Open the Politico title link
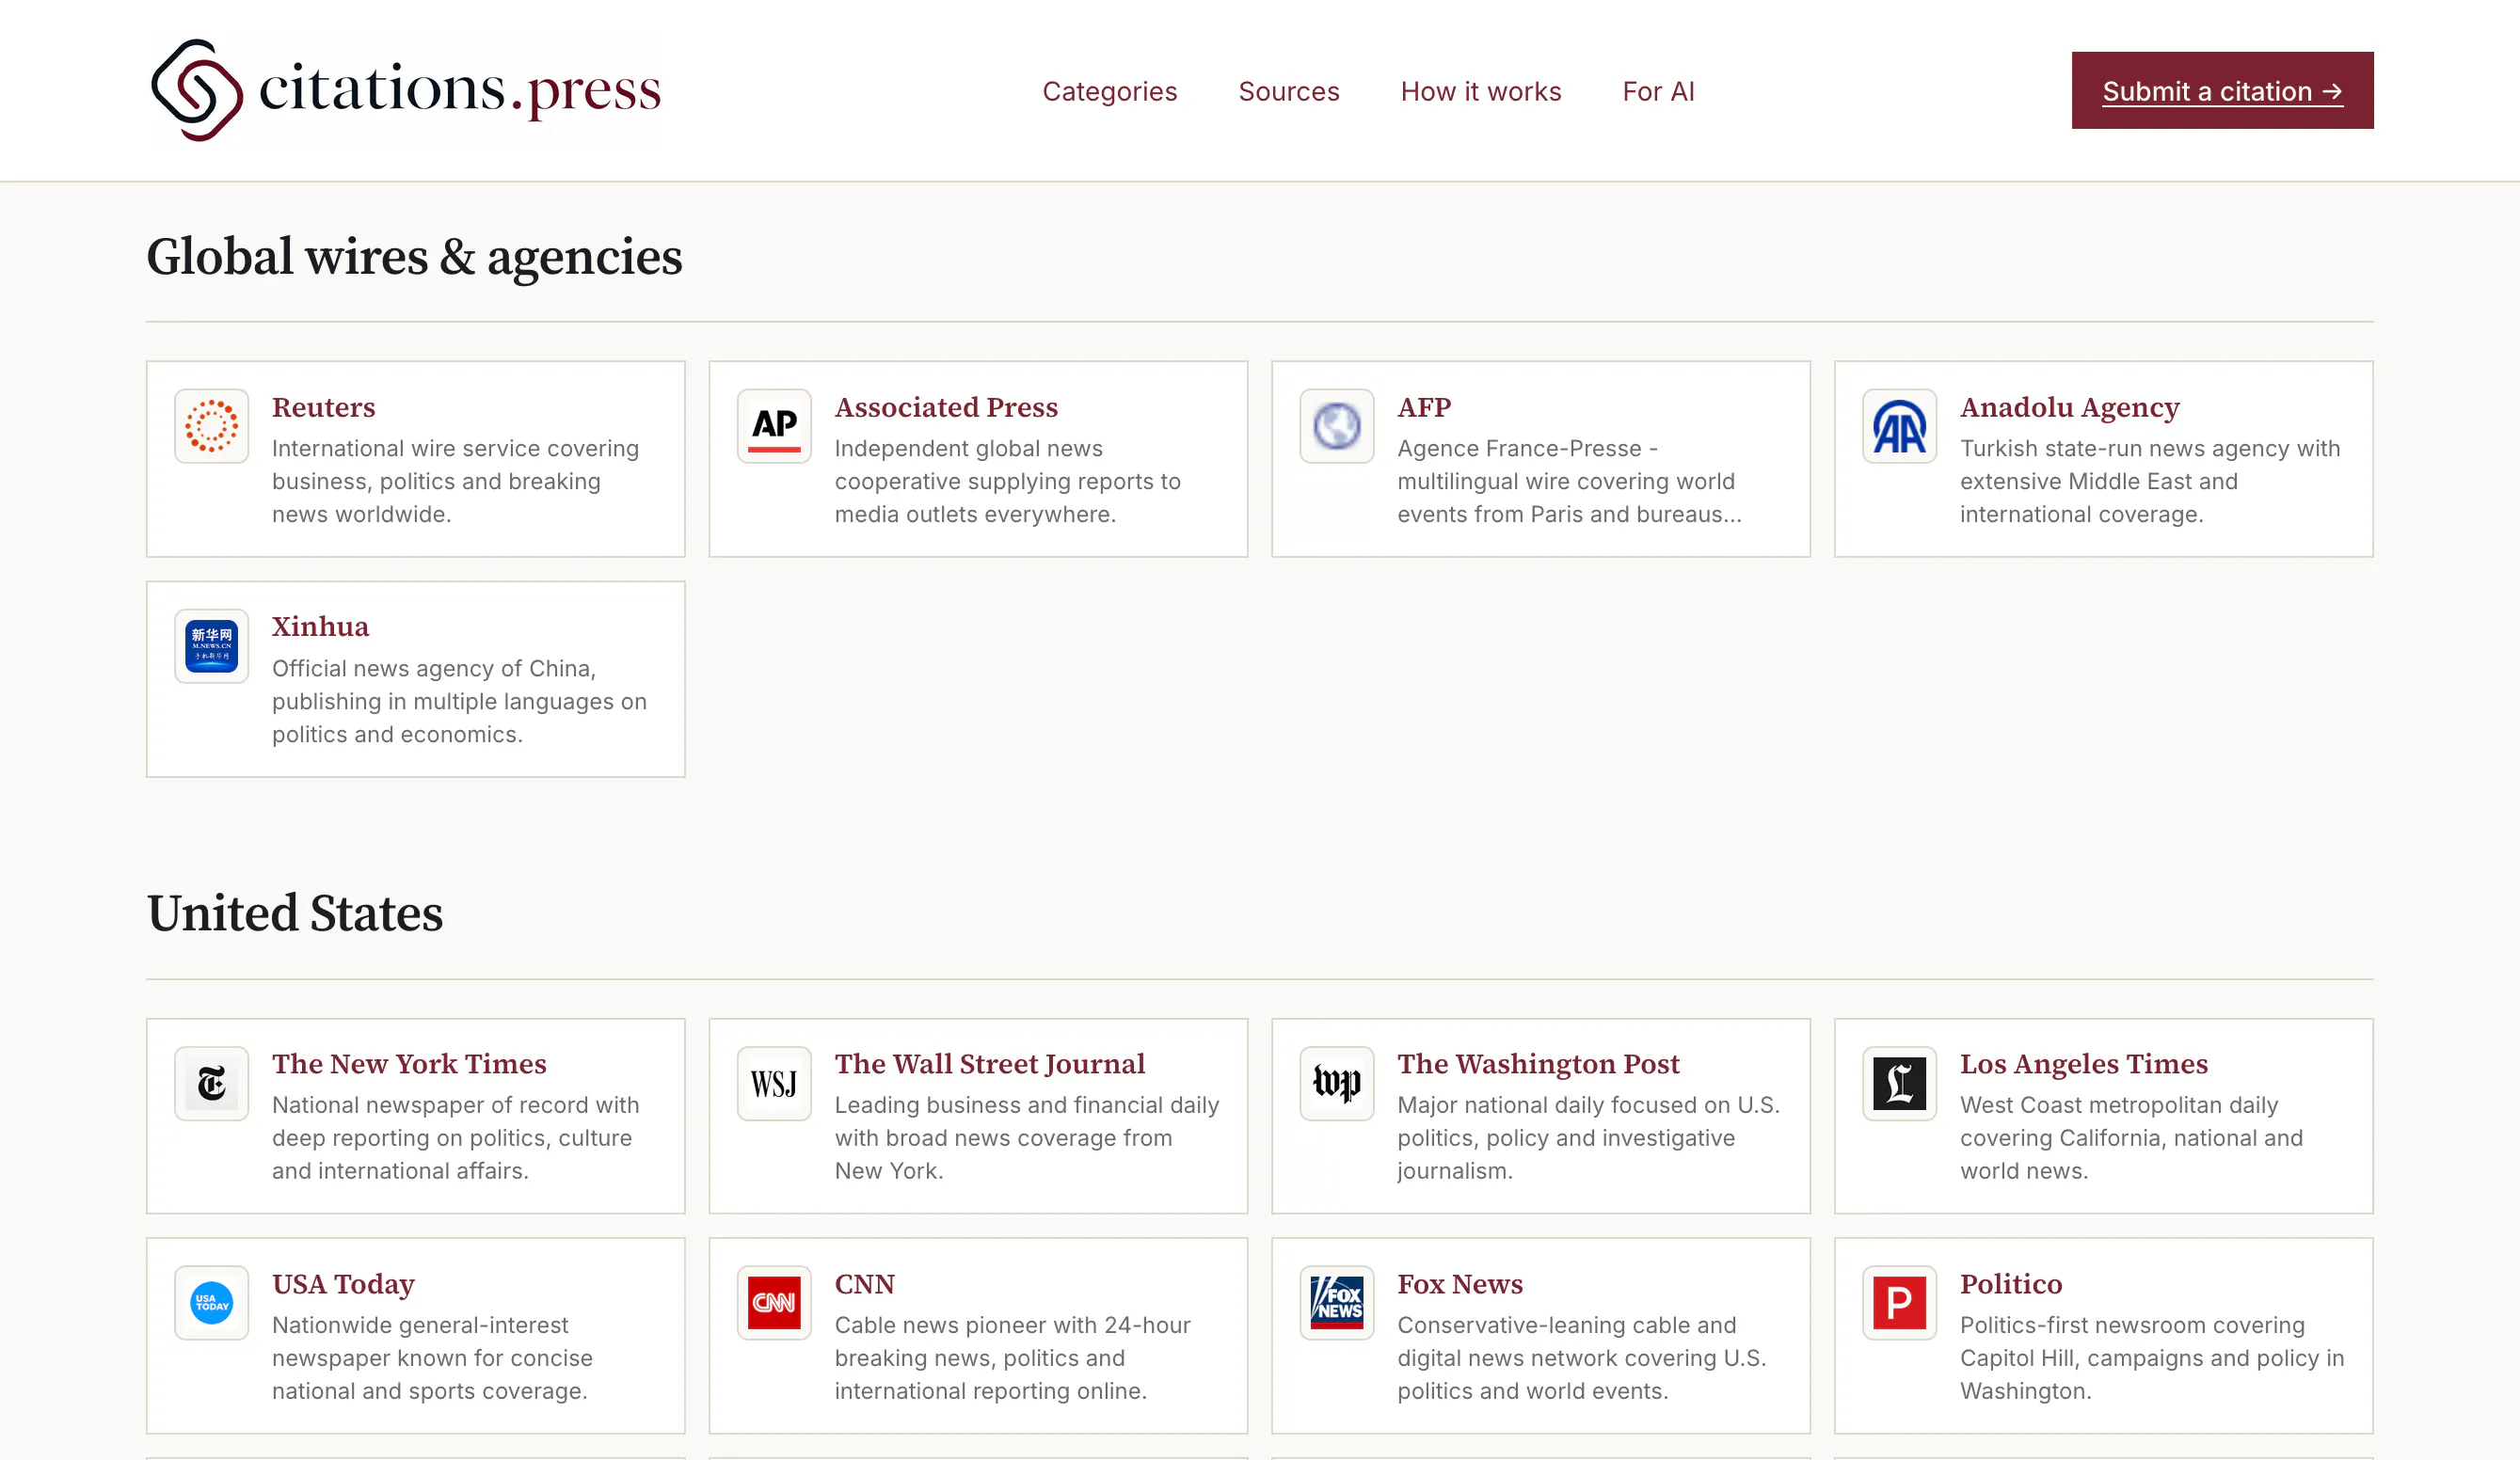 tap(2010, 1283)
